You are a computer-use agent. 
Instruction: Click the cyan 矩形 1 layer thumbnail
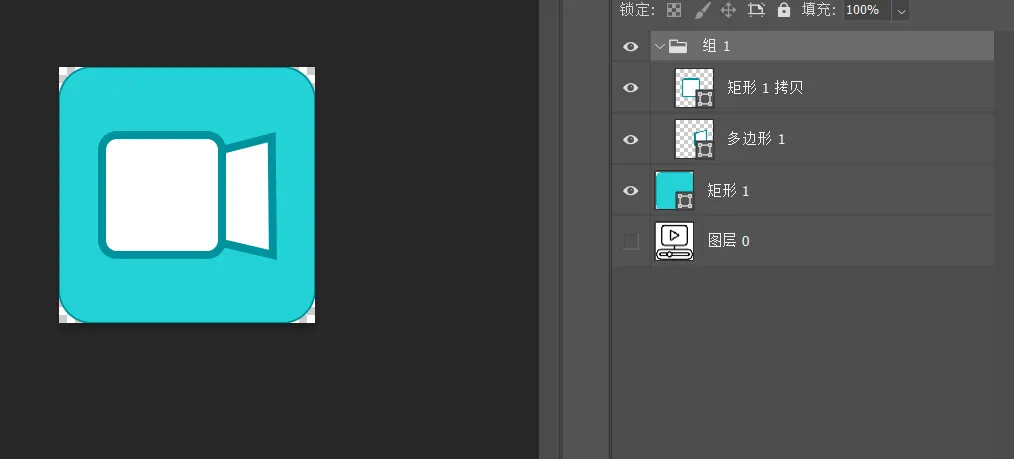pyautogui.click(x=674, y=190)
